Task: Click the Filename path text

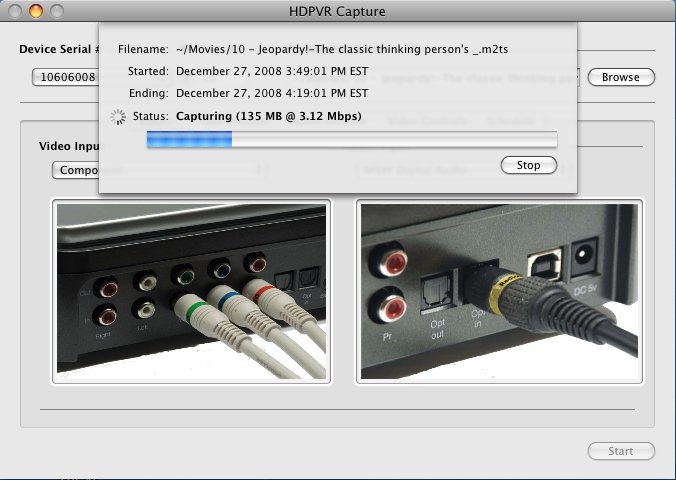Action: [x=342, y=49]
